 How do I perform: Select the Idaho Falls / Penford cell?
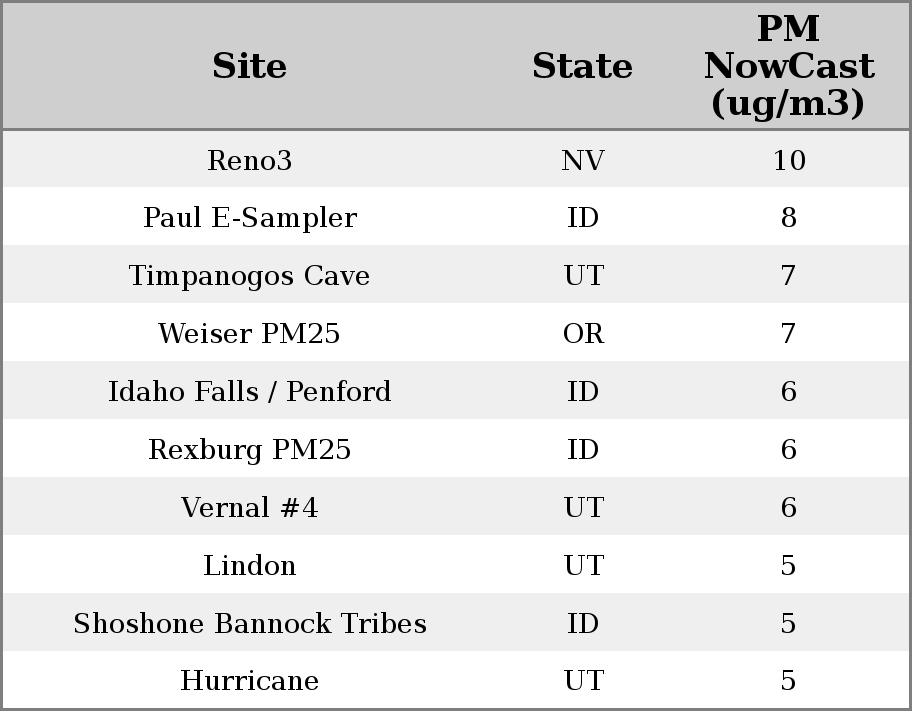[x=250, y=392]
